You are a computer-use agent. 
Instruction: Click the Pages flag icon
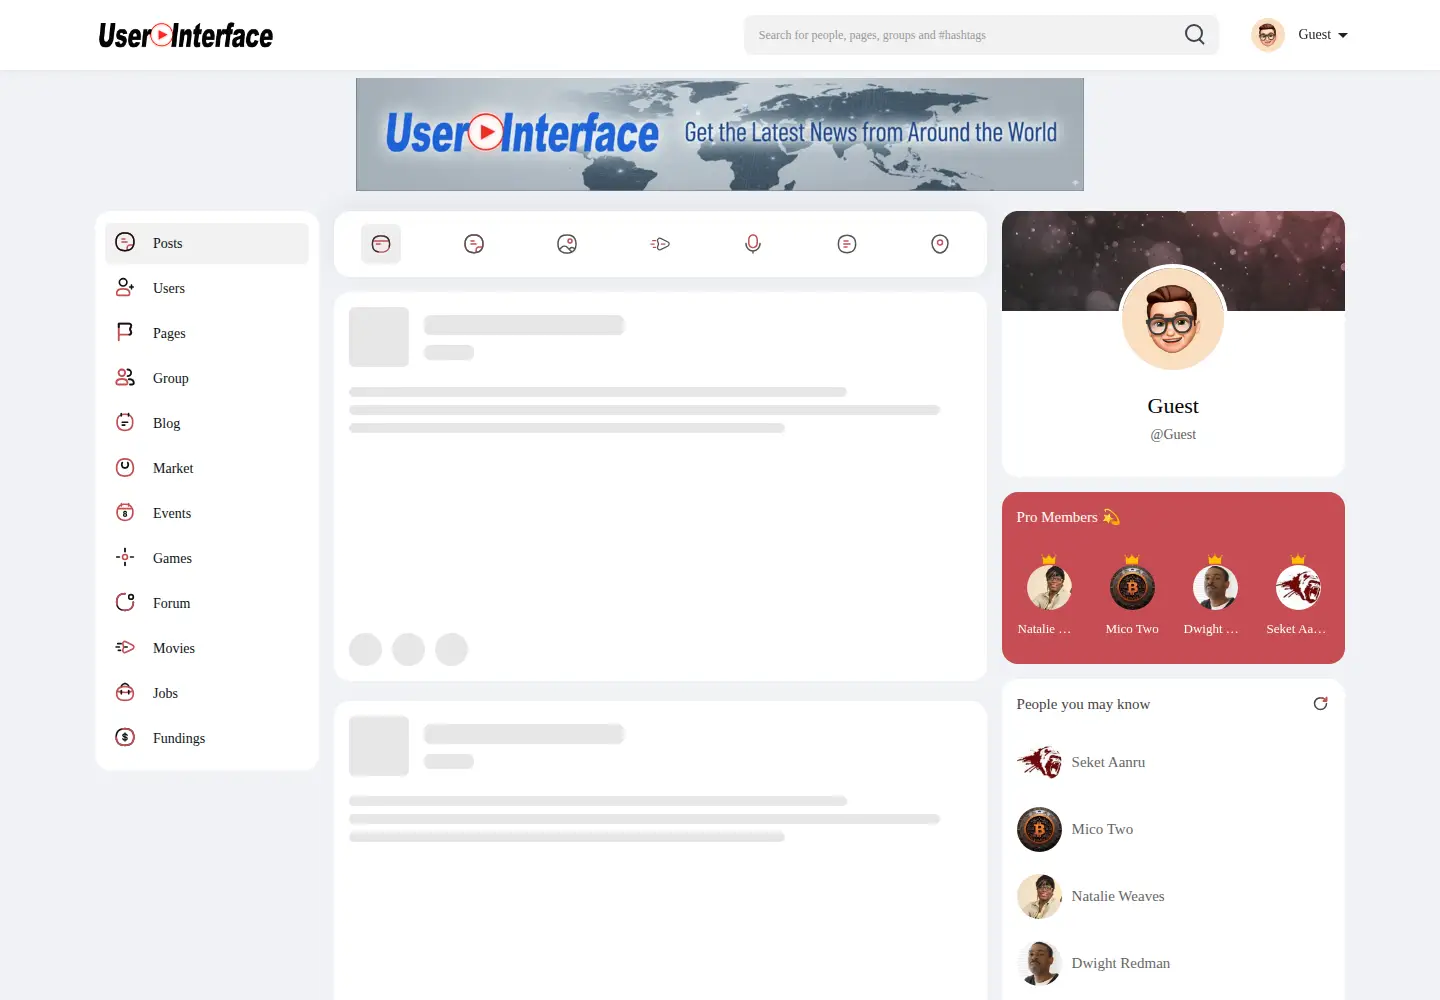(125, 332)
